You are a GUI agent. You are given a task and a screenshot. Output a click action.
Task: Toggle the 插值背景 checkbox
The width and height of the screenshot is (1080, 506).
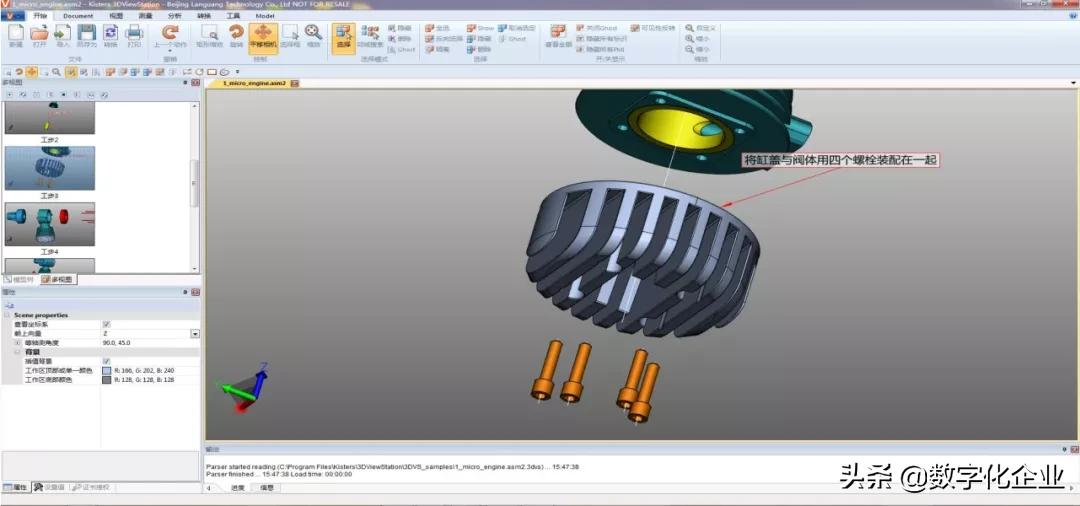(106, 361)
